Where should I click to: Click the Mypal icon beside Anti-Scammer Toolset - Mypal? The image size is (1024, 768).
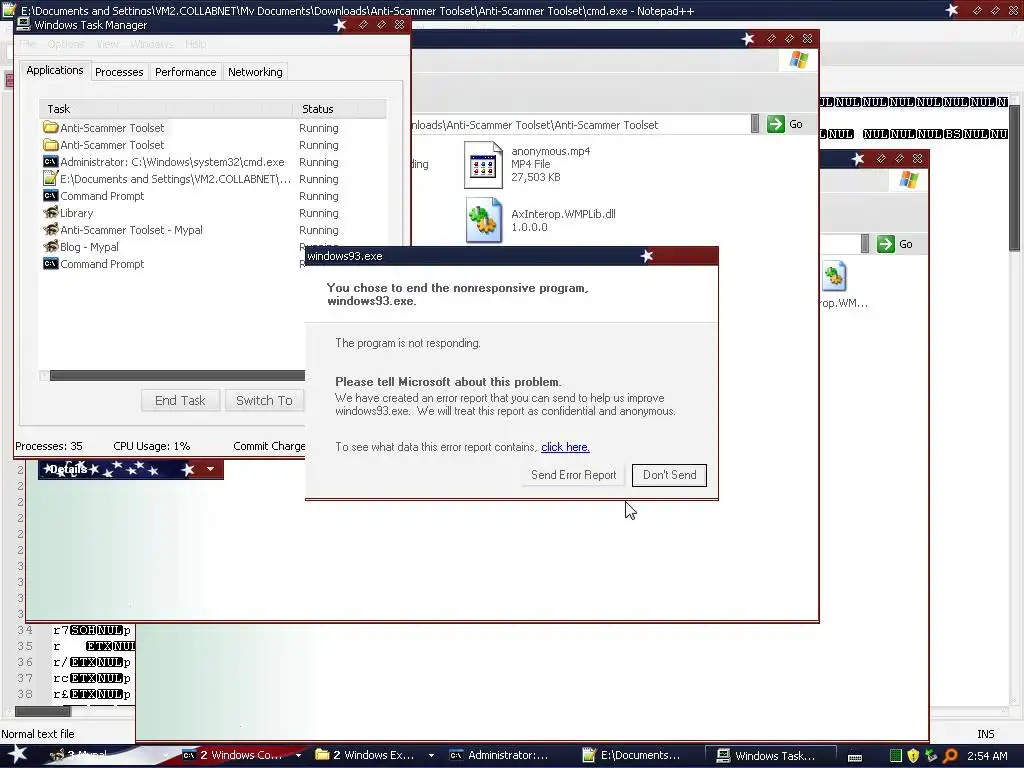click(50, 229)
